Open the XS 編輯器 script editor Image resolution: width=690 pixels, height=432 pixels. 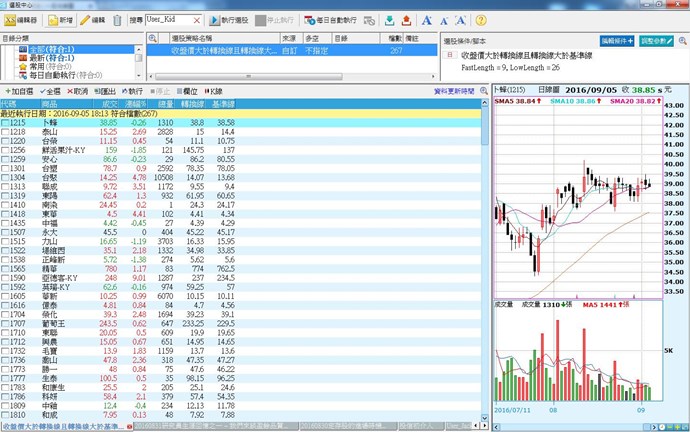click(24, 20)
